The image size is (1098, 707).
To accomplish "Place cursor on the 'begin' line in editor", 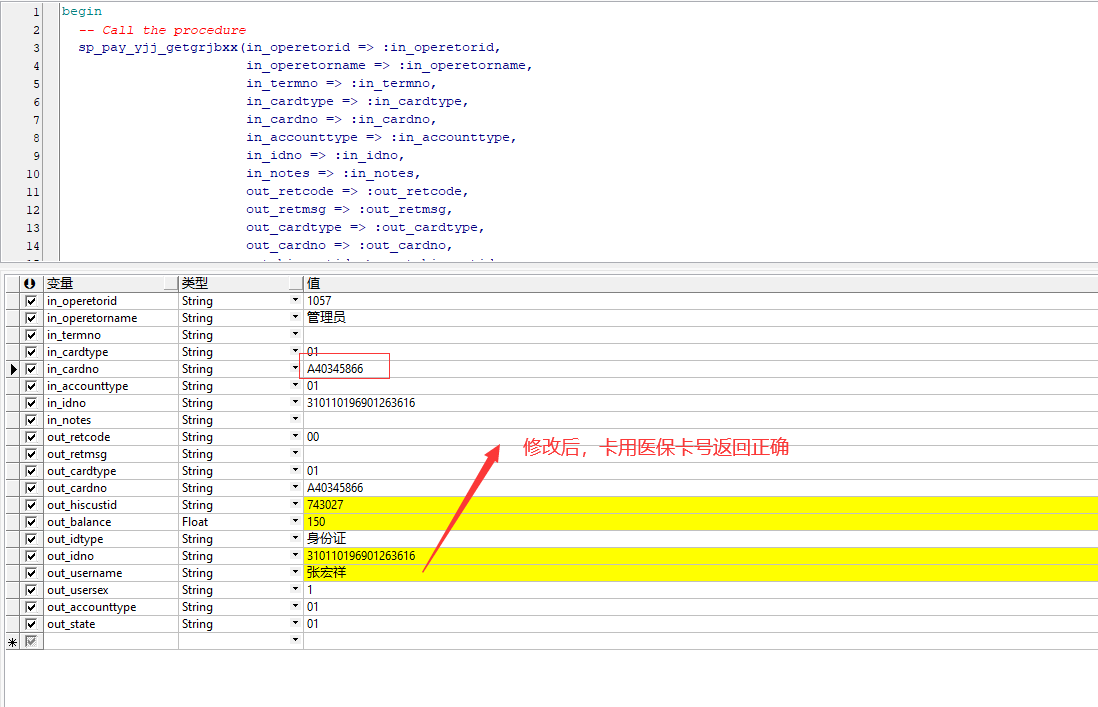I will click(x=82, y=12).
